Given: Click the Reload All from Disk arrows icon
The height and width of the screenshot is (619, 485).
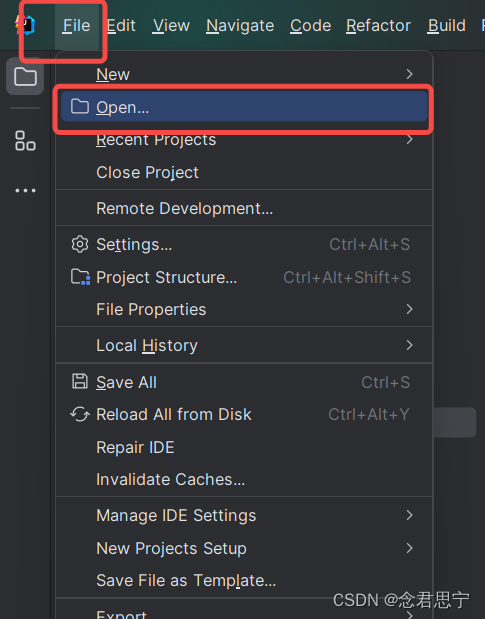Looking at the screenshot, I should click(x=80, y=415).
